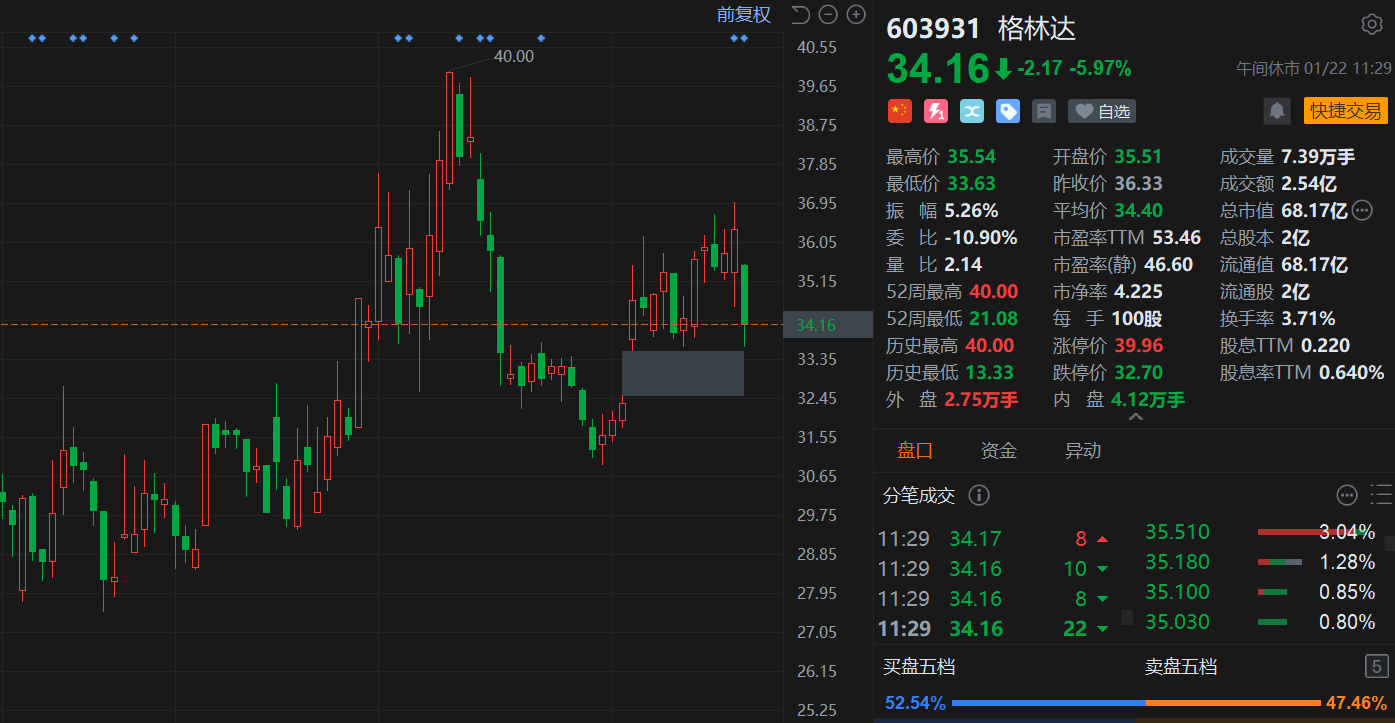Switch to the 异动 tab
Screen dimensions: 1395x723
click(x=1082, y=451)
